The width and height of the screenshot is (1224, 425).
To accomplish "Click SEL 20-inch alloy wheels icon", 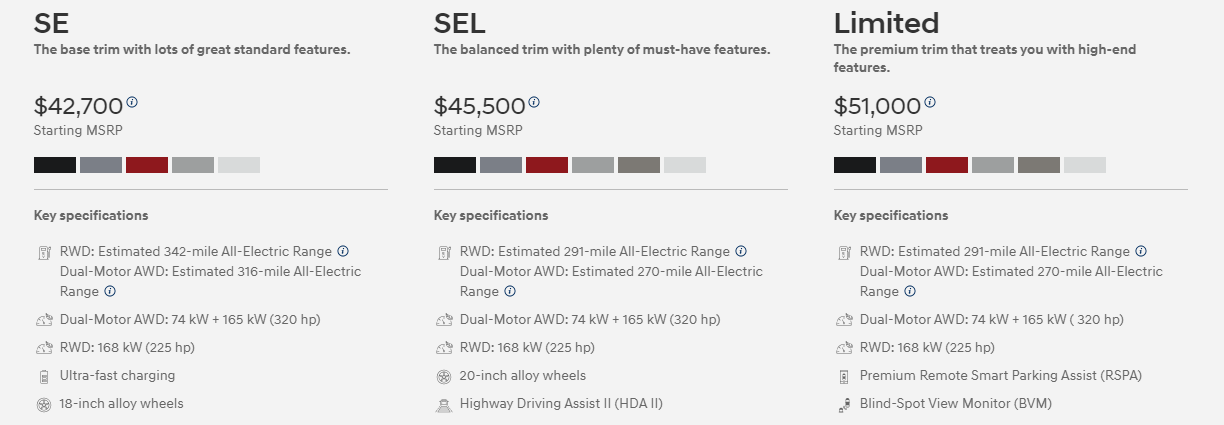I will pos(443,376).
